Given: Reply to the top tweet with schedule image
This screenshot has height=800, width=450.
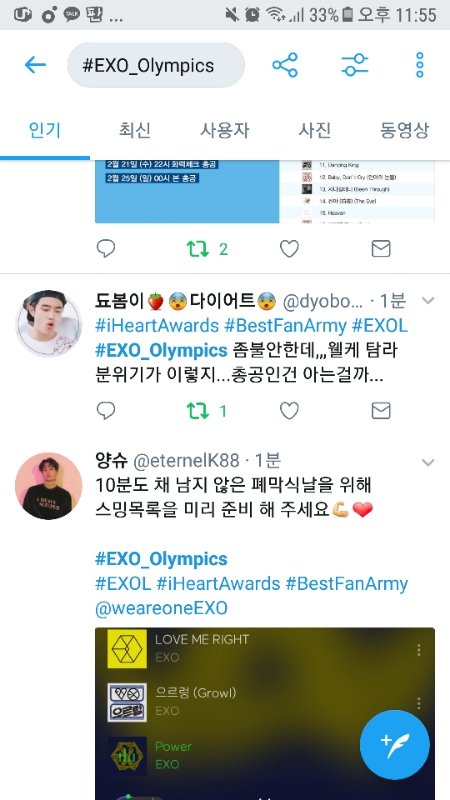Looking at the screenshot, I should 106,249.
